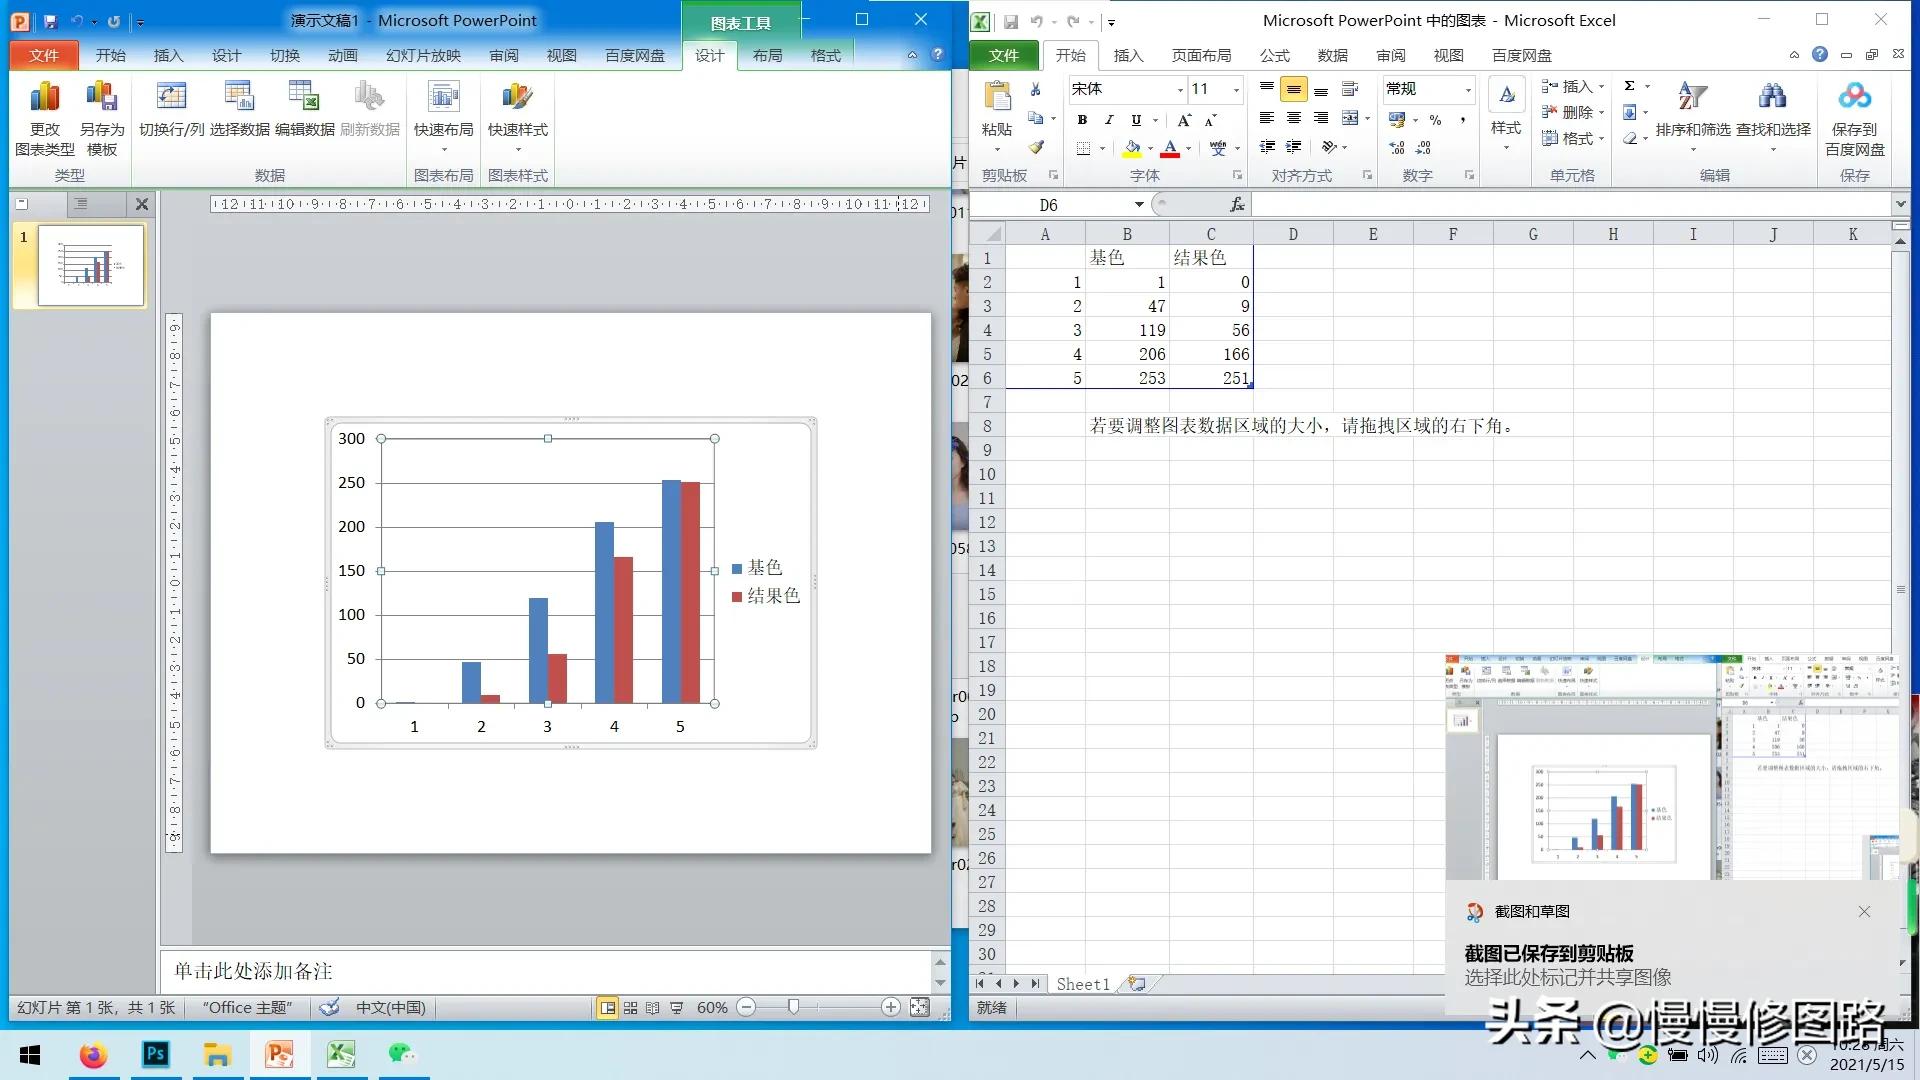This screenshot has width=1920, height=1080.
Task: Click Excel Font Color red swatch
Action: coord(1170,148)
